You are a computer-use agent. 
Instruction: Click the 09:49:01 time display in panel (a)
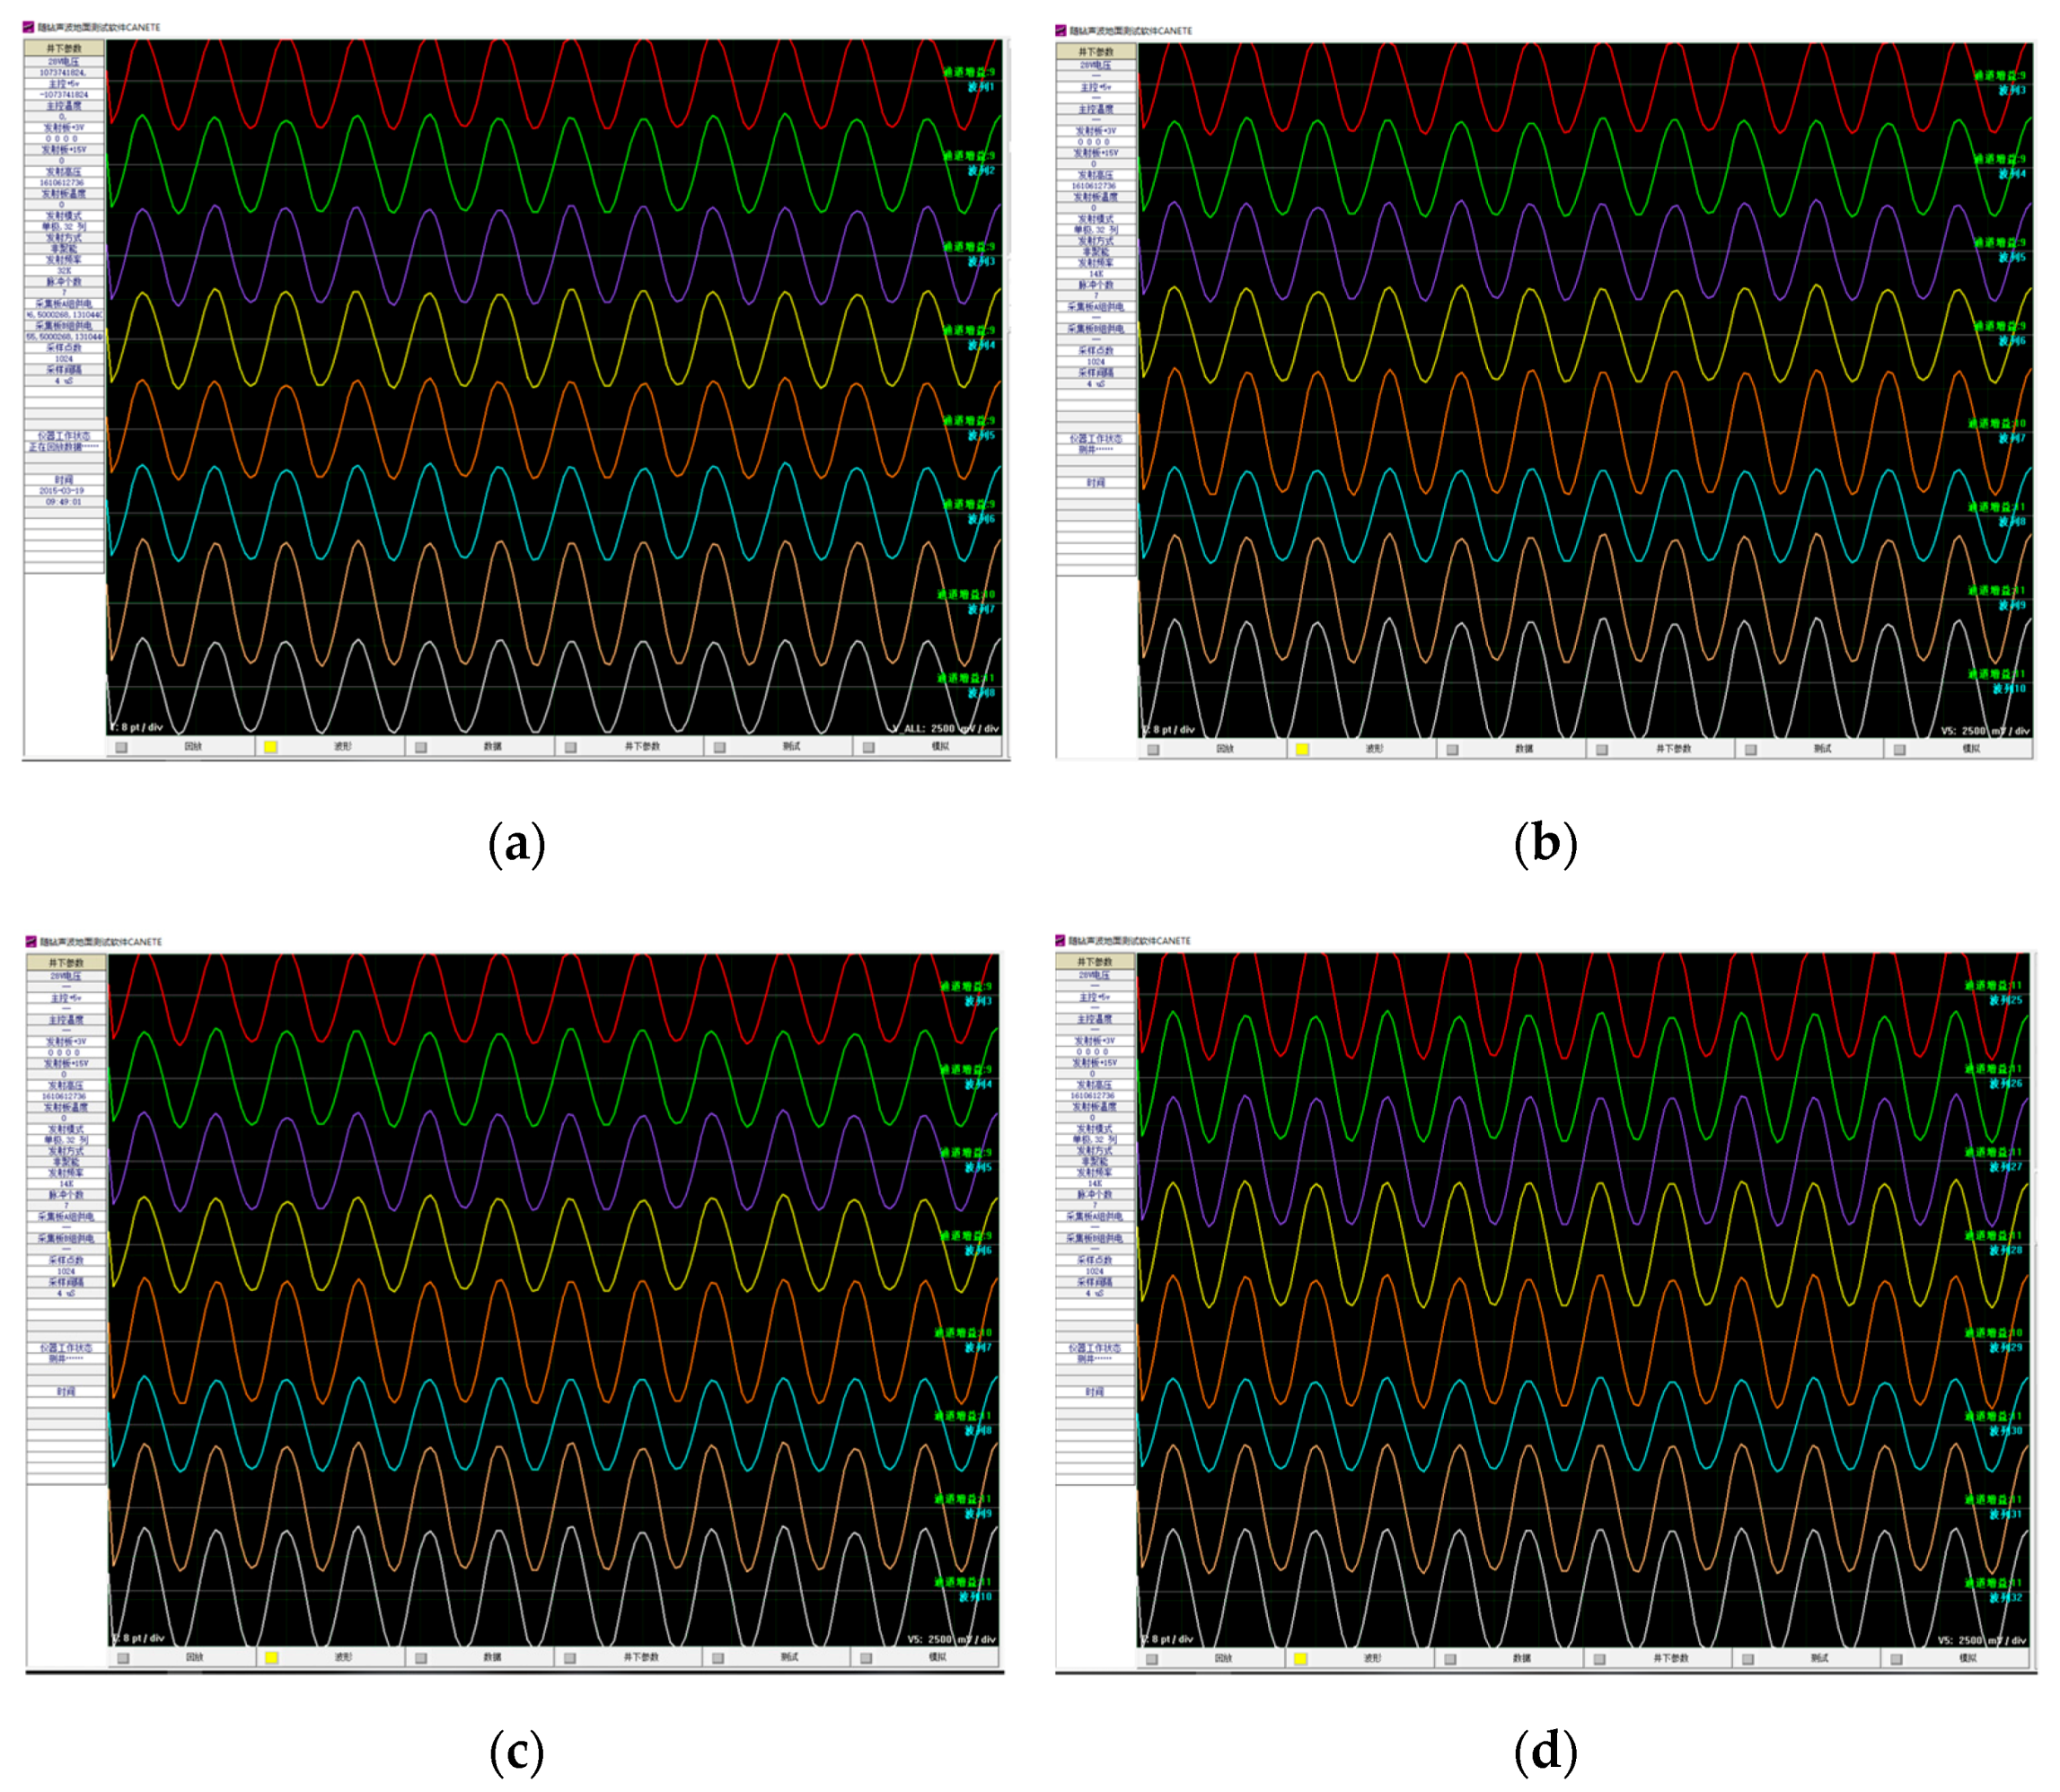click(x=64, y=503)
